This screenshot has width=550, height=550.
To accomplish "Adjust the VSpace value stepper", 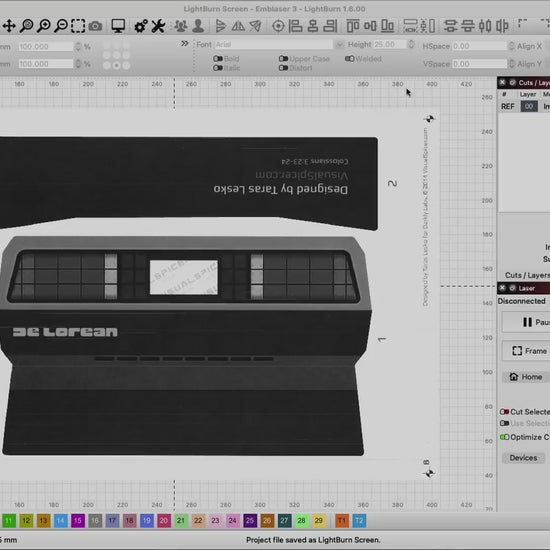I will 511,64.
